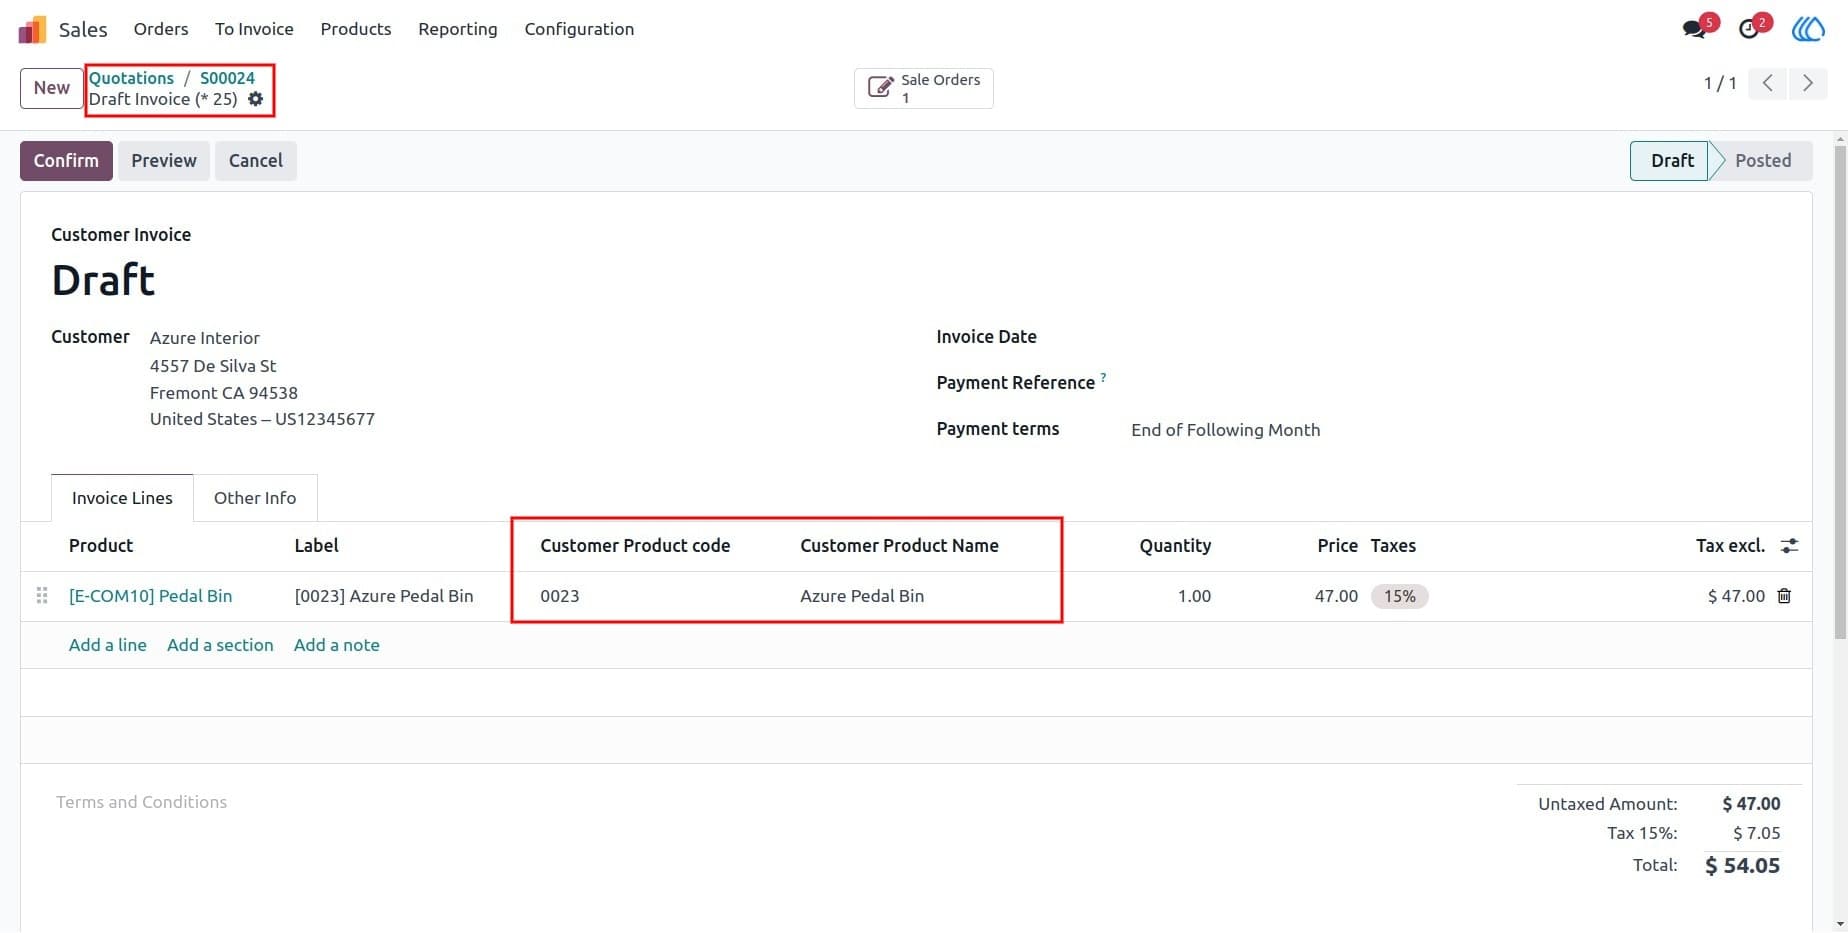The height and width of the screenshot is (933, 1848).
Task: Open the S00024 breadcrumb link
Action: tap(227, 78)
